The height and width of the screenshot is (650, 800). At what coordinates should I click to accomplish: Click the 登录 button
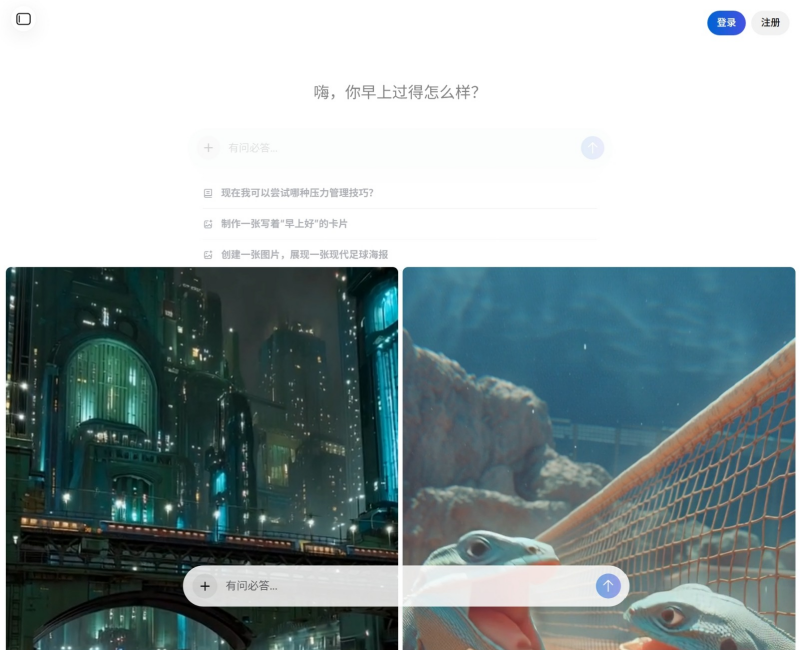[726, 22]
